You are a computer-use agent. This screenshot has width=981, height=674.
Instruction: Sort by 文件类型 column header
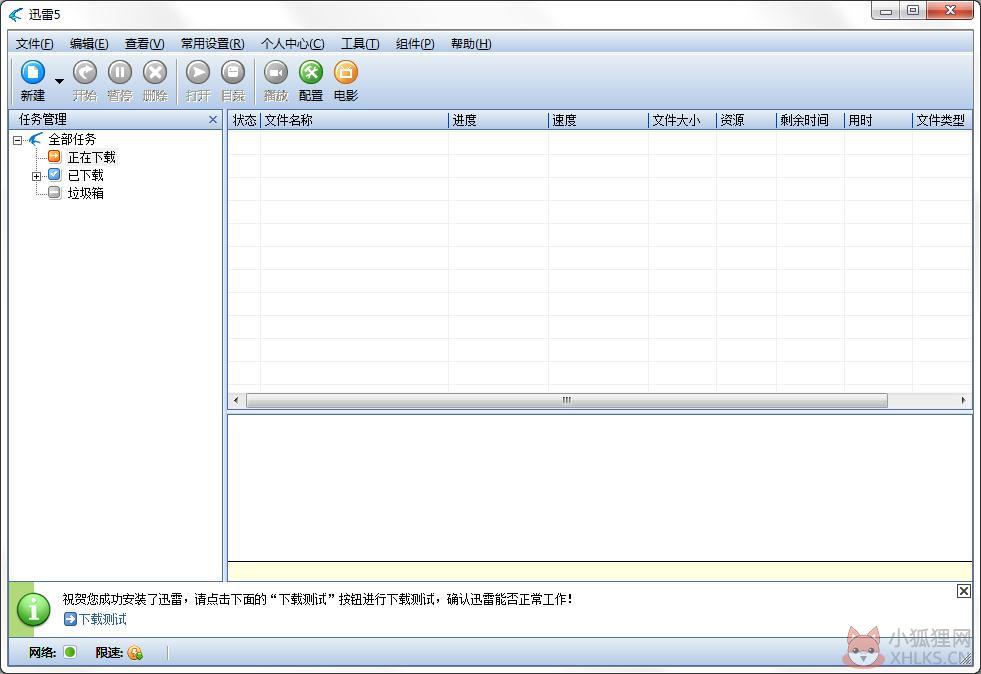point(942,120)
